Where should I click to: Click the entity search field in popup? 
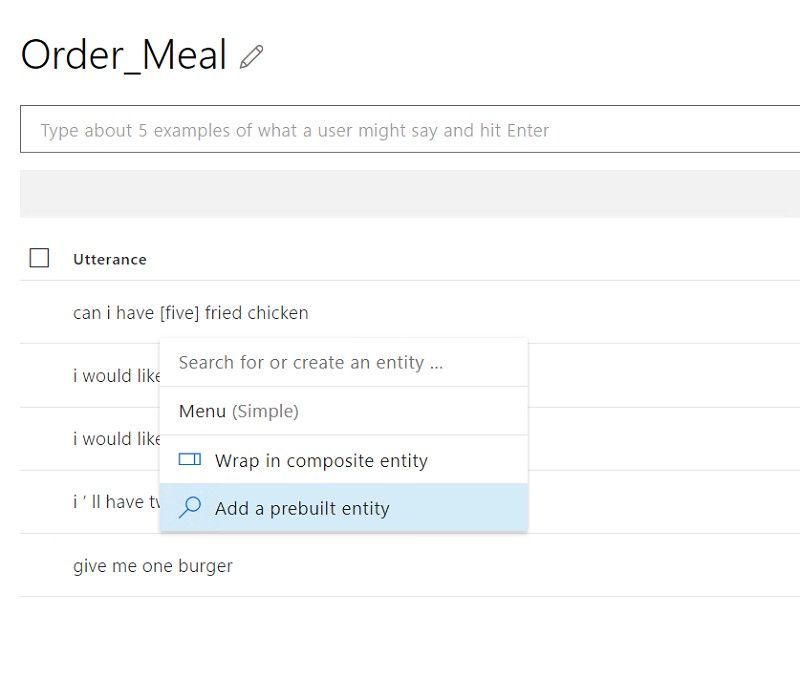click(343, 362)
